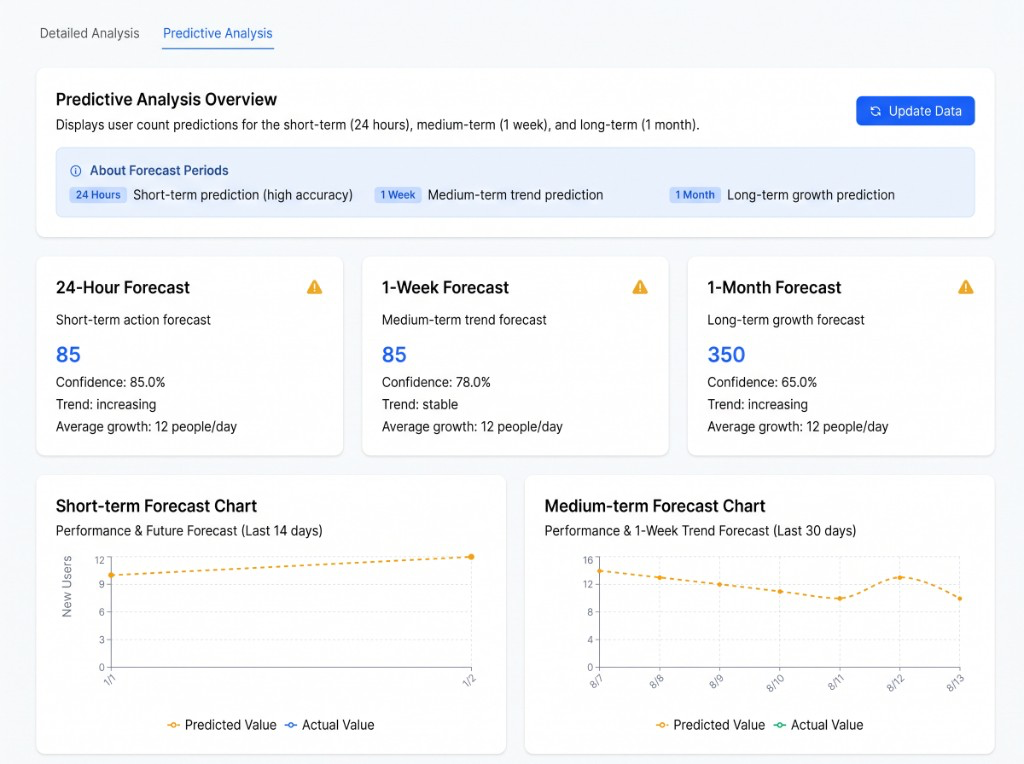Click 'Short-term prediction (high accuracy)' text
1024x764 pixels.
point(243,195)
